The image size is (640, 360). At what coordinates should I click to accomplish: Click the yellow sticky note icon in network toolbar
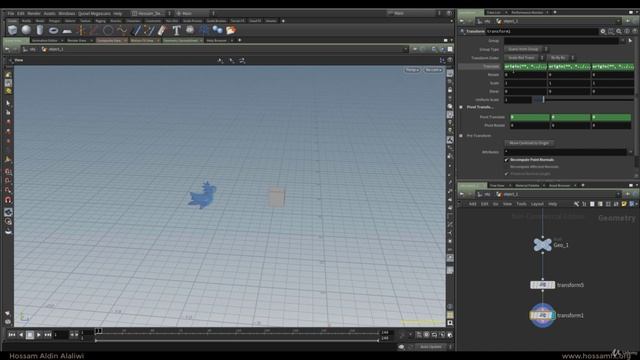[x=624, y=204]
